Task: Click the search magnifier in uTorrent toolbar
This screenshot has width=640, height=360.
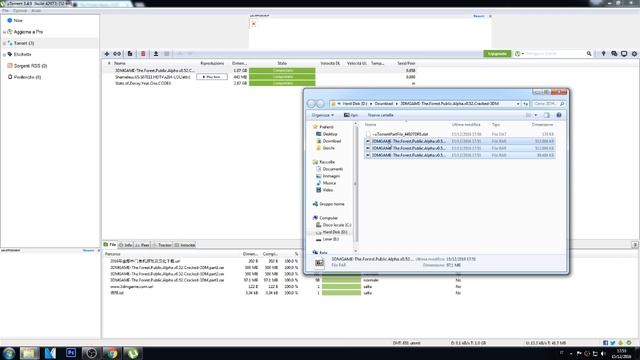Action: 589,54
